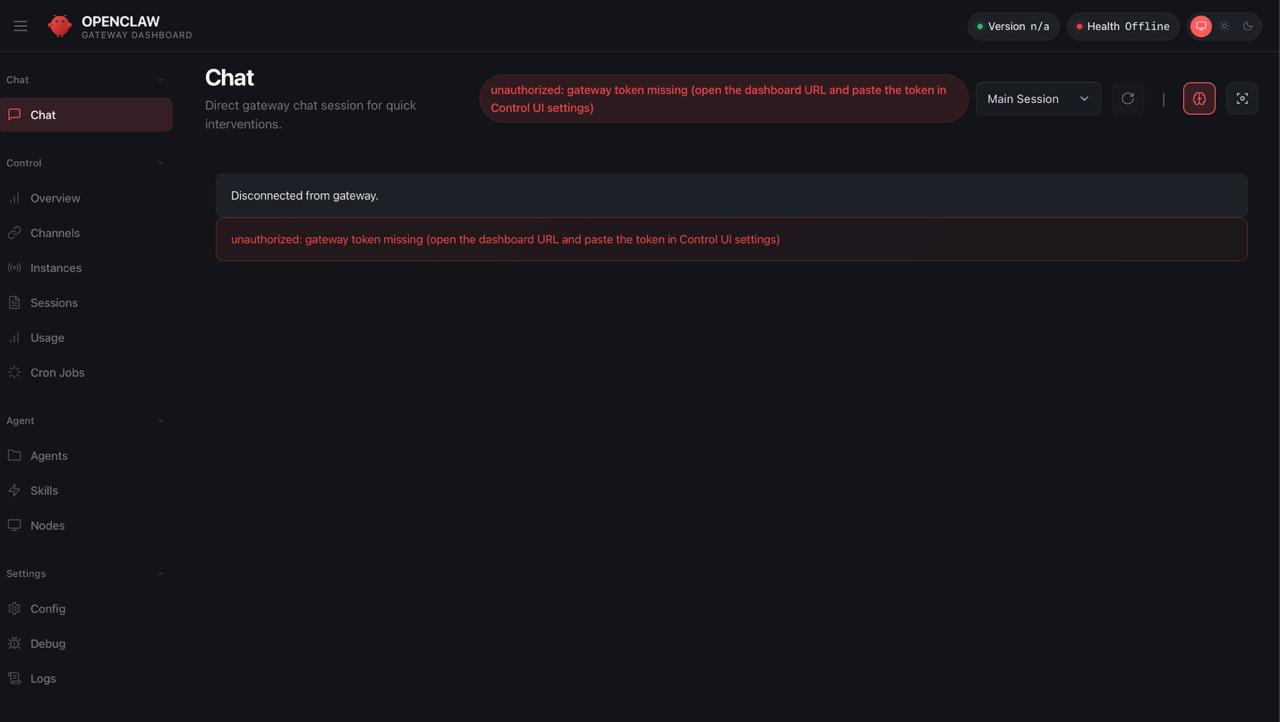The width and height of the screenshot is (1280, 722).
Task: Open the Skills page in the sidebar
Action: 44,491
